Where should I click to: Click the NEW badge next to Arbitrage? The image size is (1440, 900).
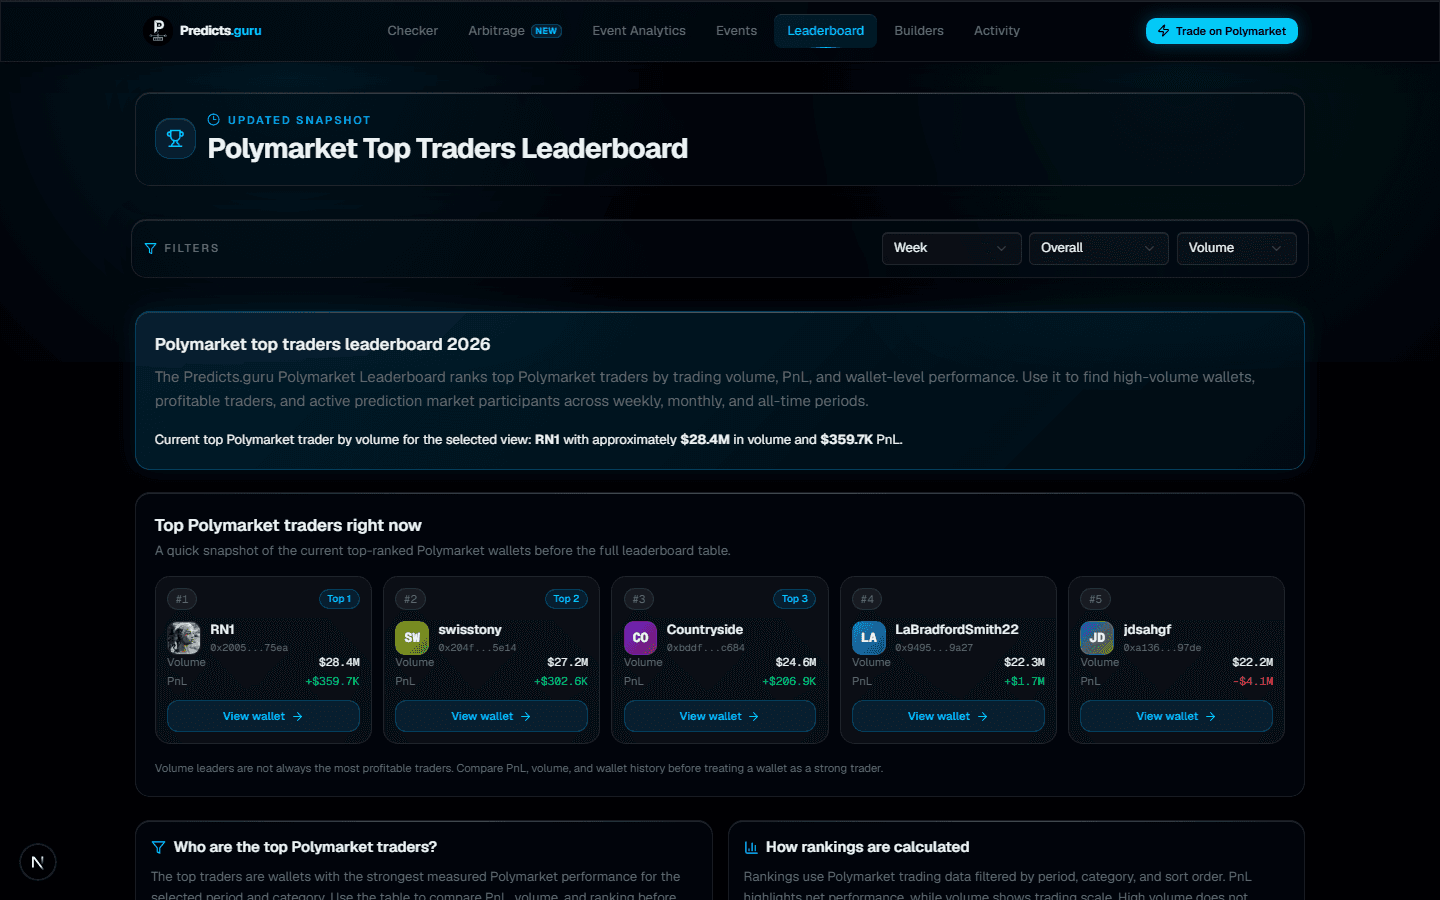[546, 31]
